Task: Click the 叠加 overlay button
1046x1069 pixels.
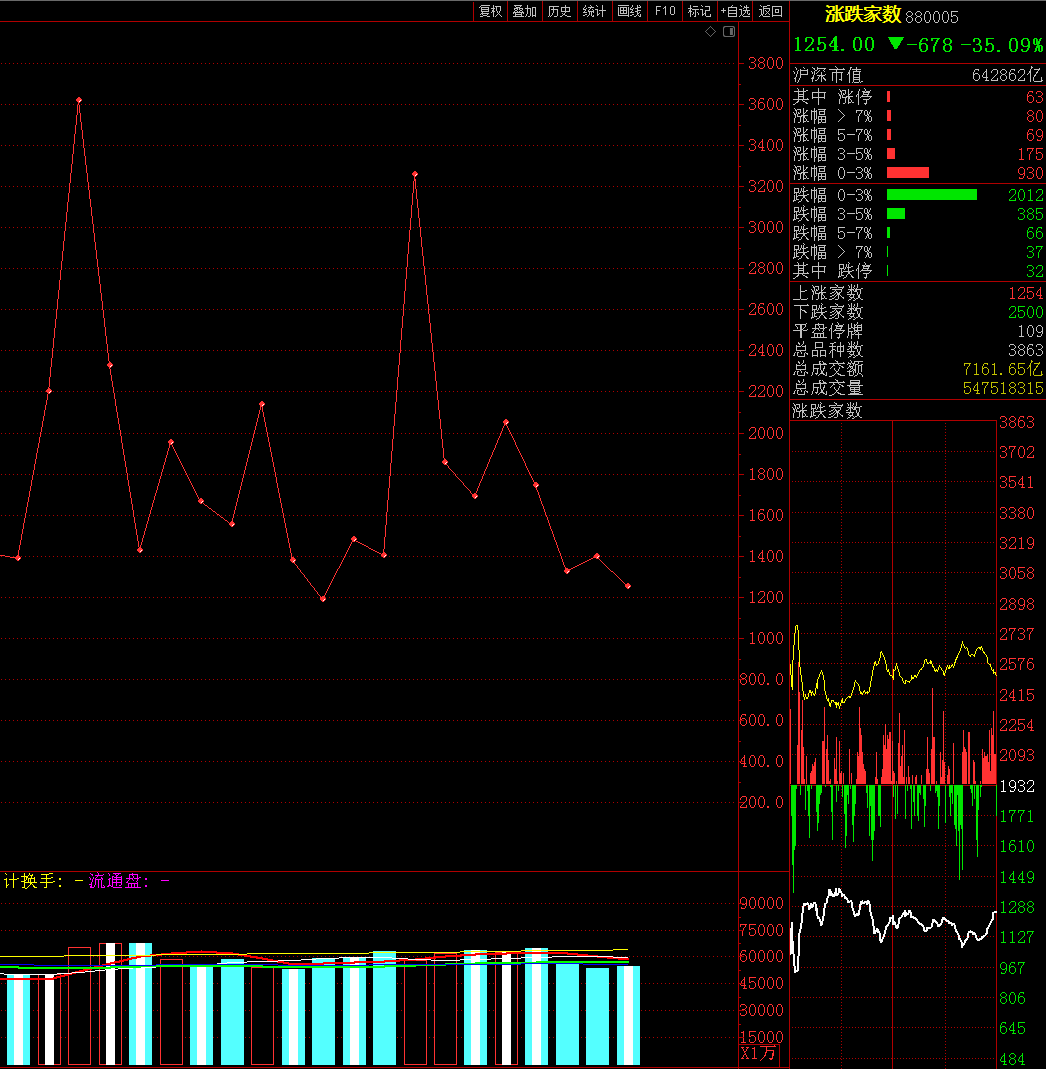Action: pos(524,11)
